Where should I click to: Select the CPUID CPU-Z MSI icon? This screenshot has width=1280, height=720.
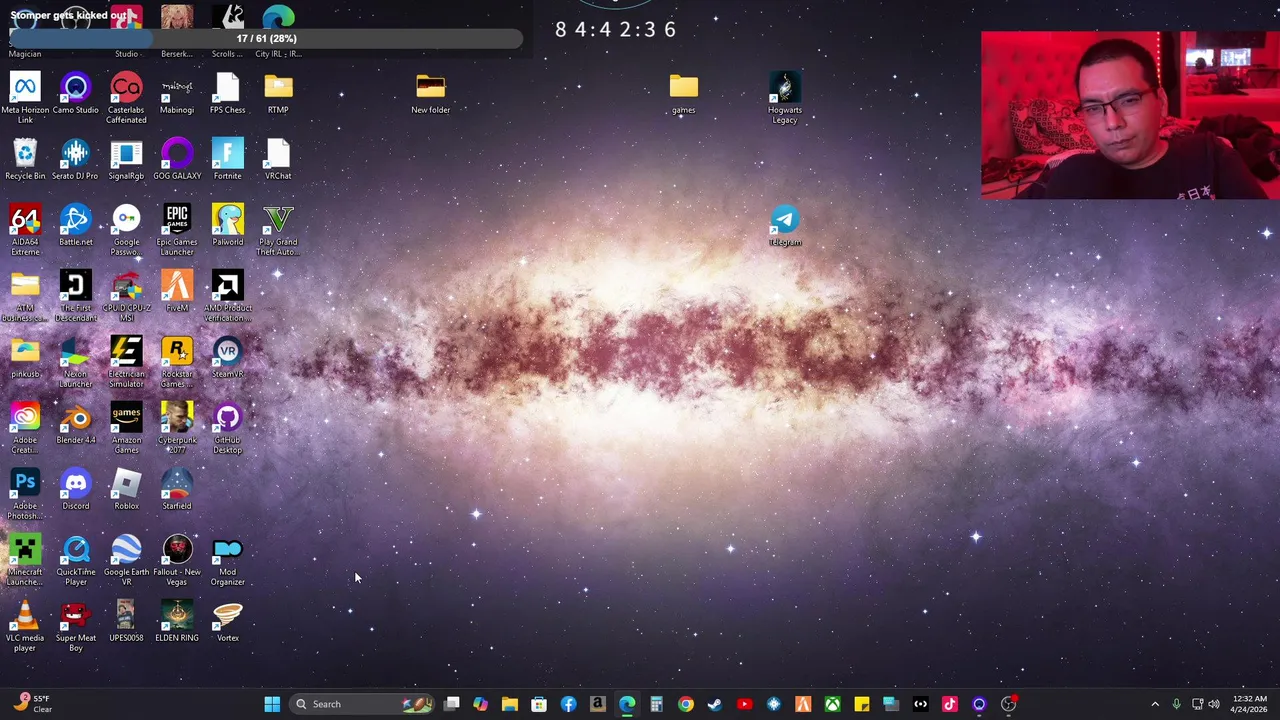click(x=126, y=296)
